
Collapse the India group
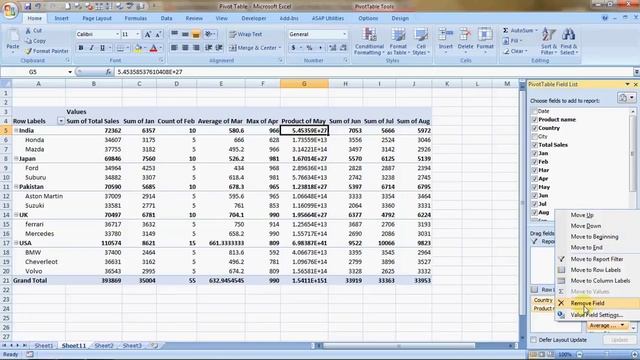(x=16, y=131)
